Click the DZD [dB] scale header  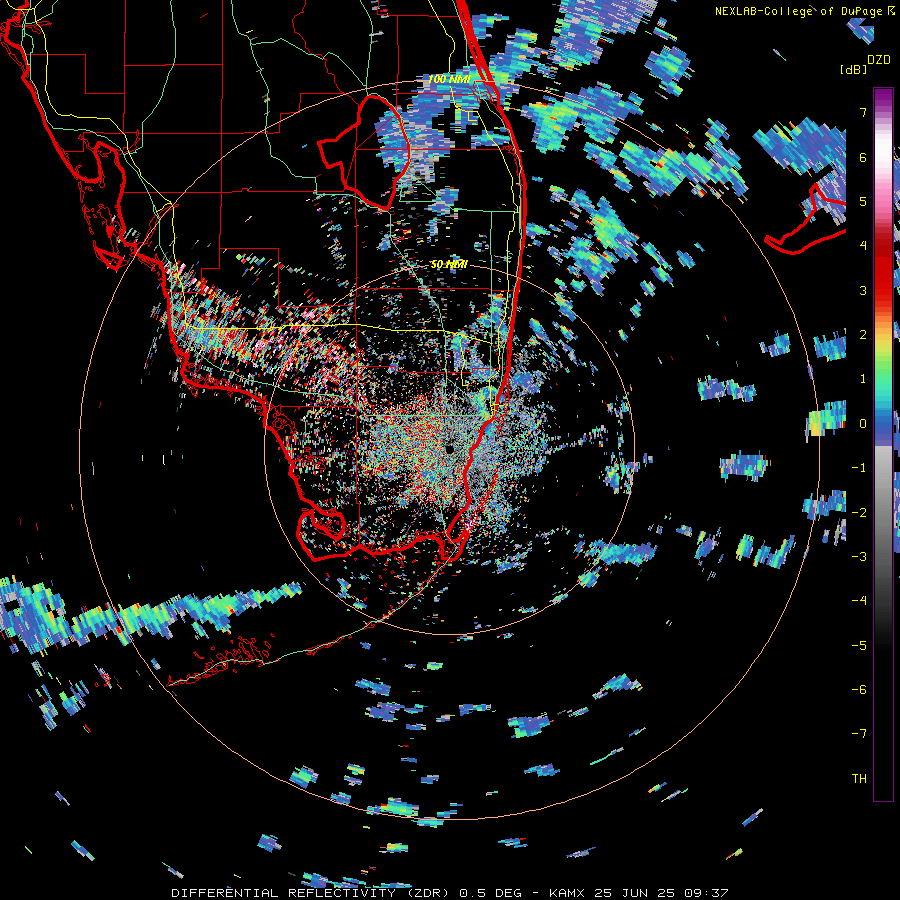(x=865, y=64)
